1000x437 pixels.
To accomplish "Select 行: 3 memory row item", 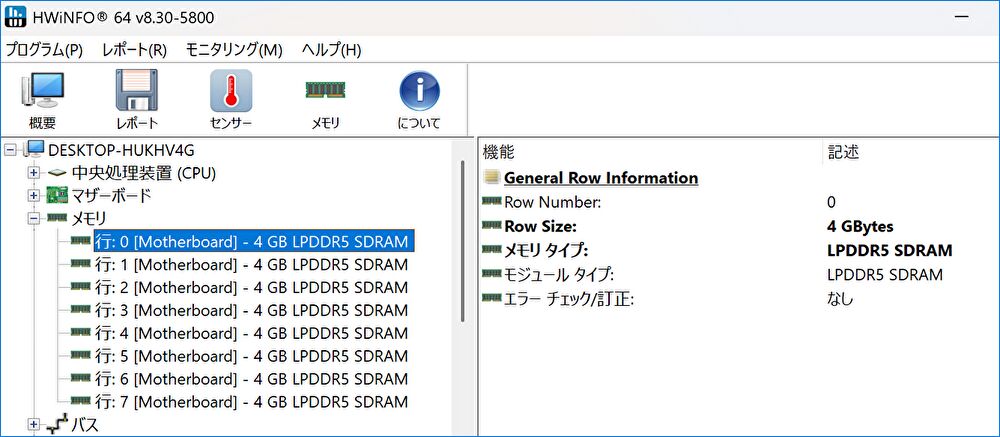I will coord(250,310).
